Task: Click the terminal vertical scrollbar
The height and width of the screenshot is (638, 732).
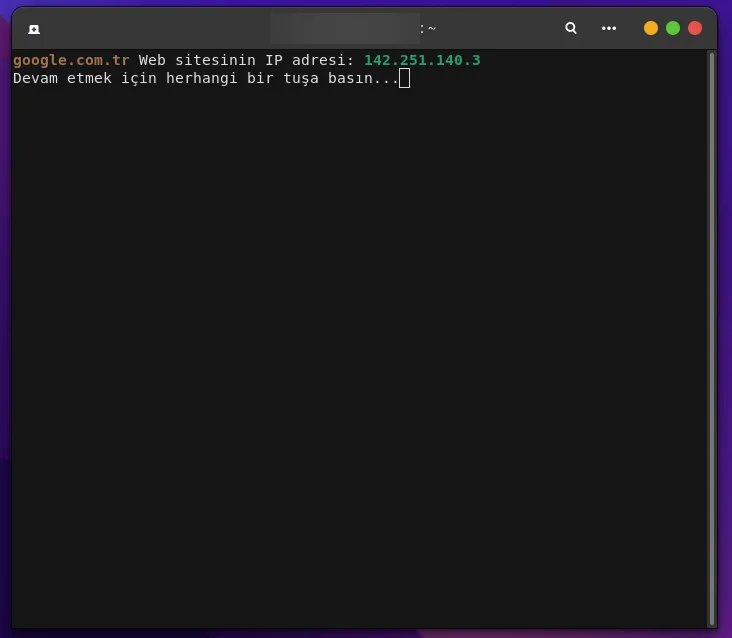Action: (x=711, y=338)
